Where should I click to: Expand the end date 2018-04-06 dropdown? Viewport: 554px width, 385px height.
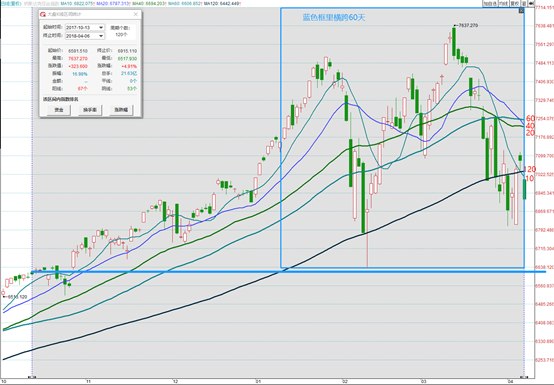tap(101, 36)
